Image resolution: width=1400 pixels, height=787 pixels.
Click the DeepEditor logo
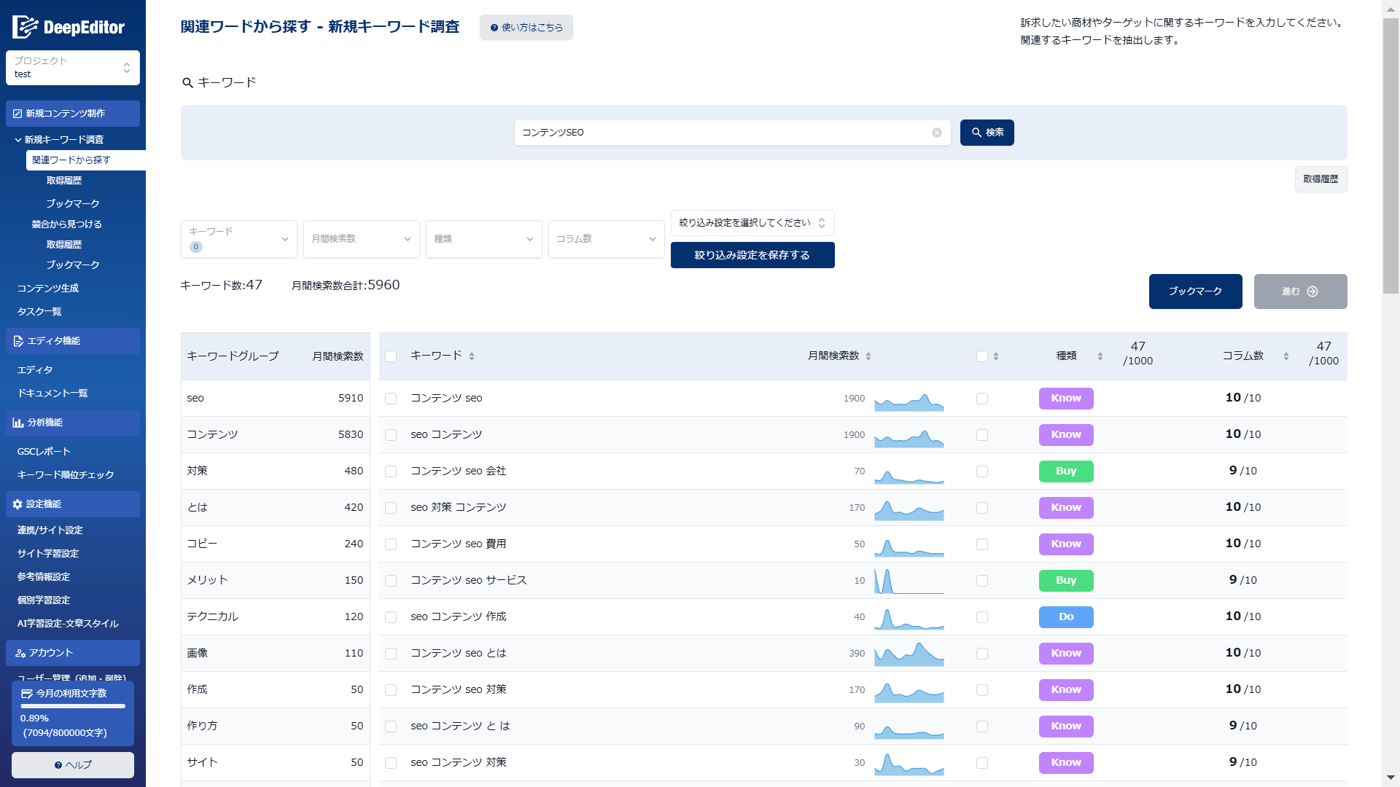coord(68,27)
